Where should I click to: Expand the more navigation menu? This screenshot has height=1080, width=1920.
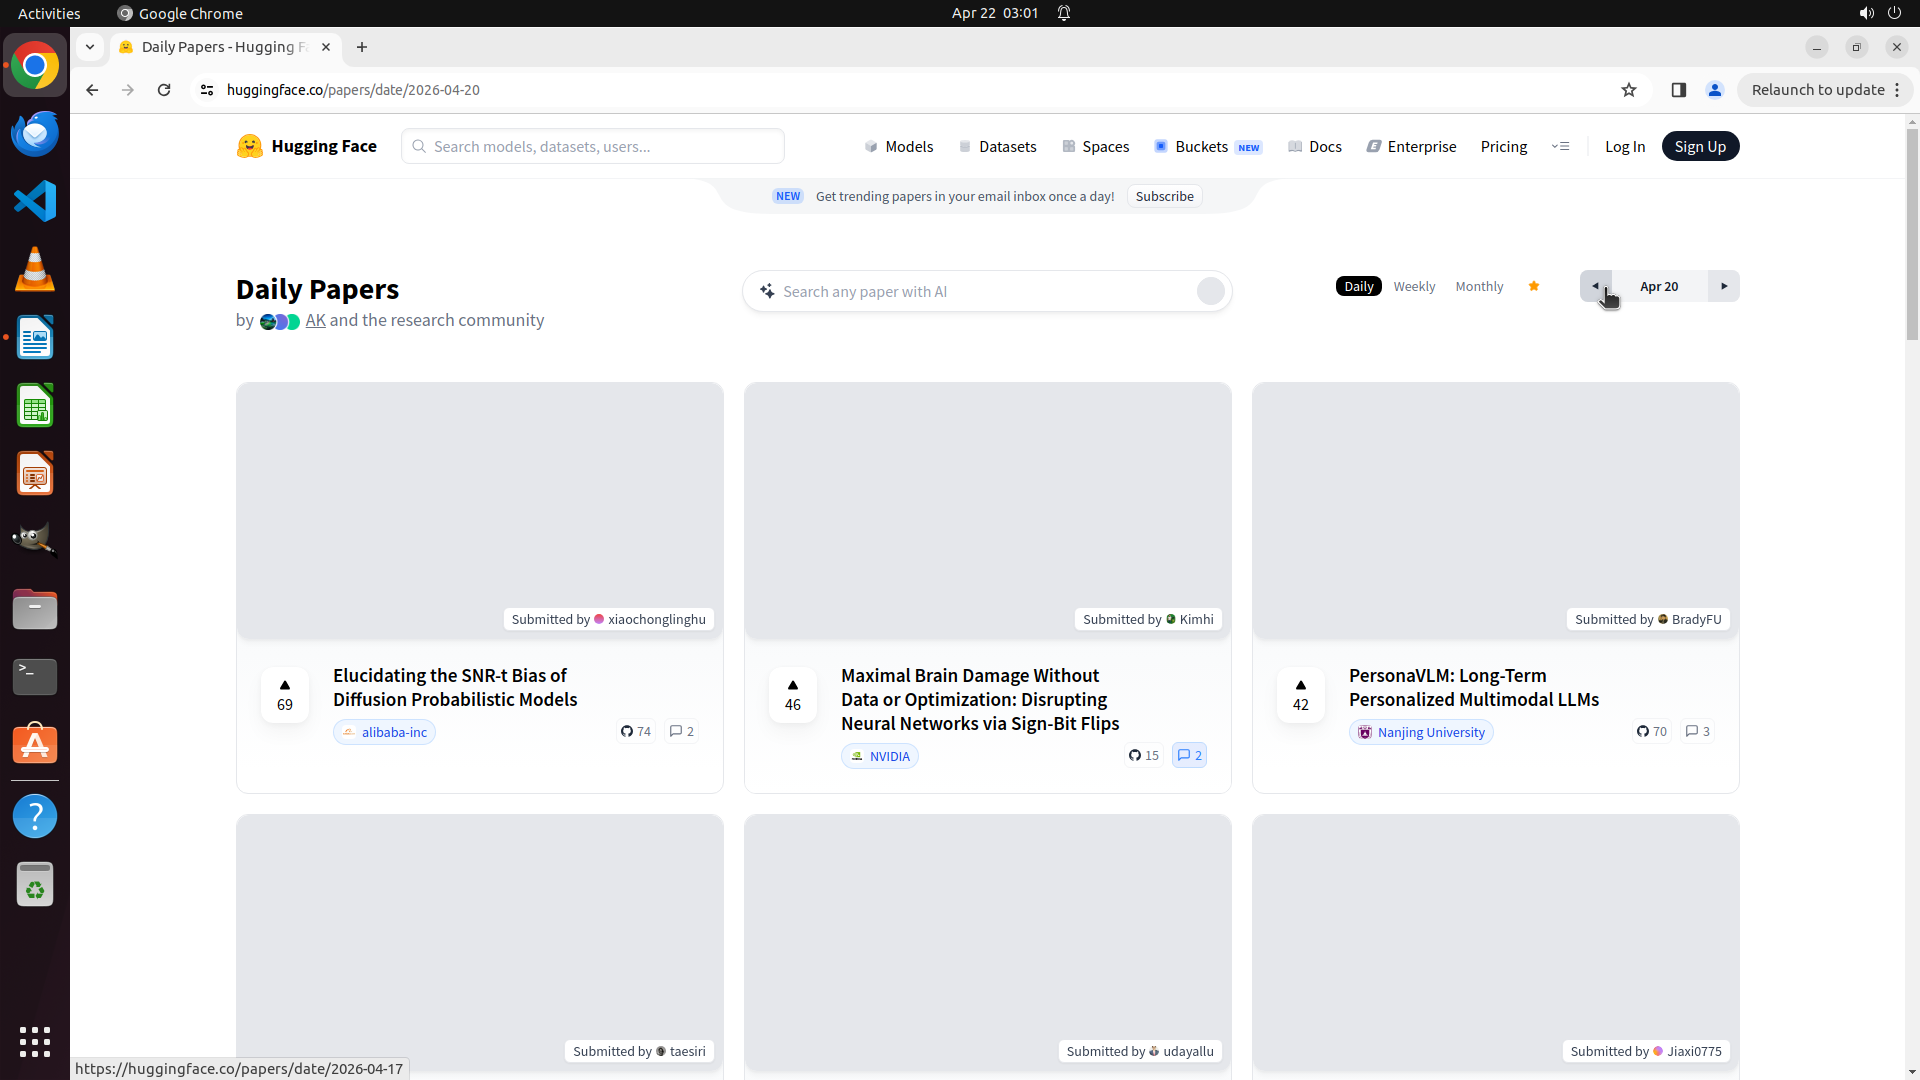[x=1560, y=146]
